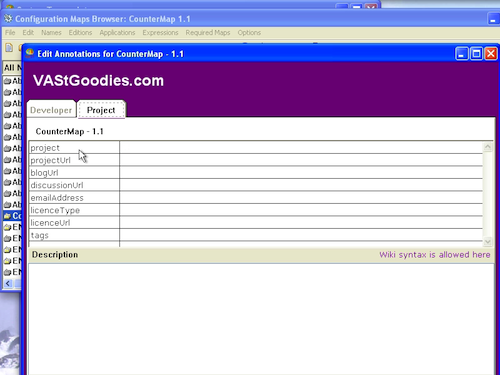The image size is (500, 375).
Task: Click the discussionUrl value cell
Action: (x=301, y=185)
